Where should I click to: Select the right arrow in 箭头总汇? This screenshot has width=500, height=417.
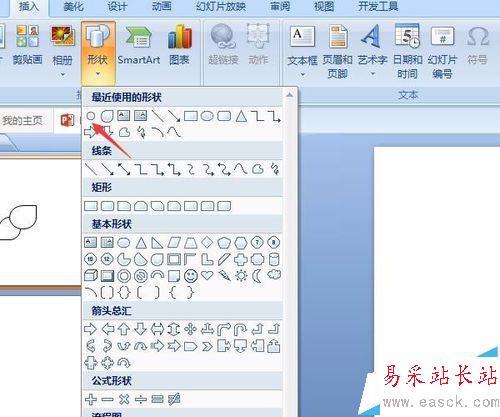[90, 329]
